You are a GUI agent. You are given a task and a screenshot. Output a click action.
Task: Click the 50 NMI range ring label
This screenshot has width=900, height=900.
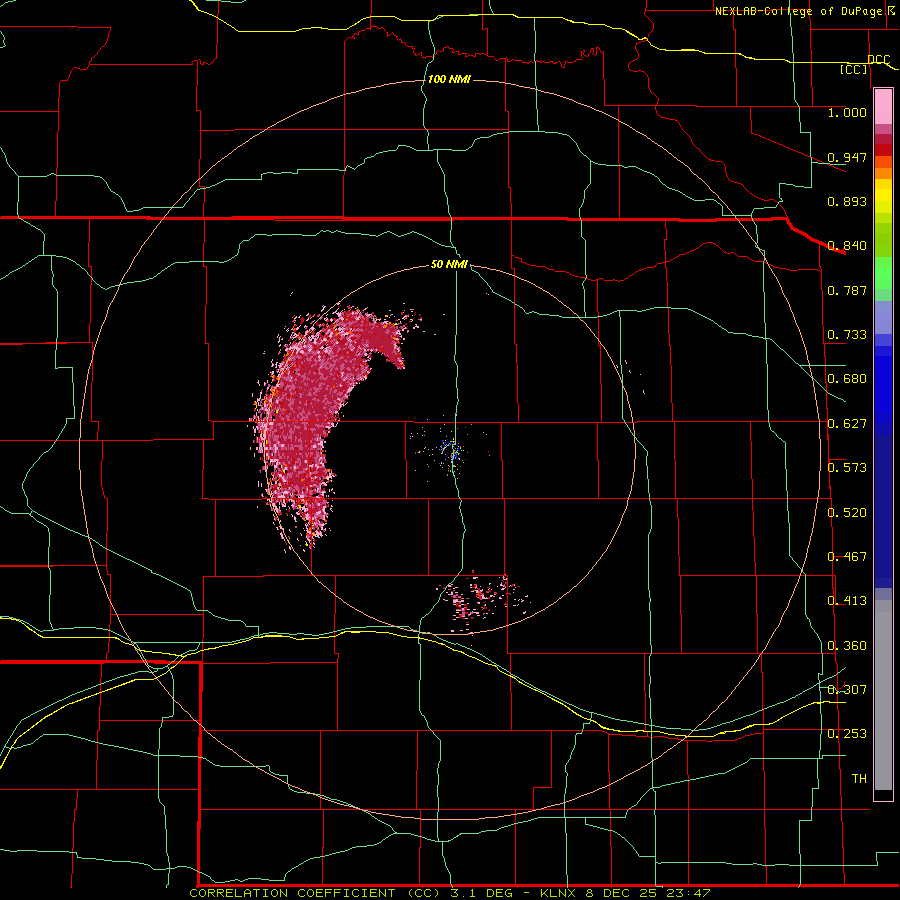[449, 265]
